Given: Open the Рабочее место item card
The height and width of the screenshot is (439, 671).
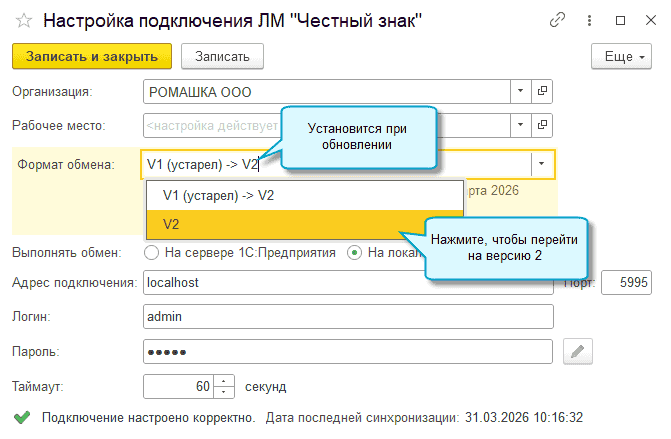Looking at the screenshot, I should (x=542, y=125).
